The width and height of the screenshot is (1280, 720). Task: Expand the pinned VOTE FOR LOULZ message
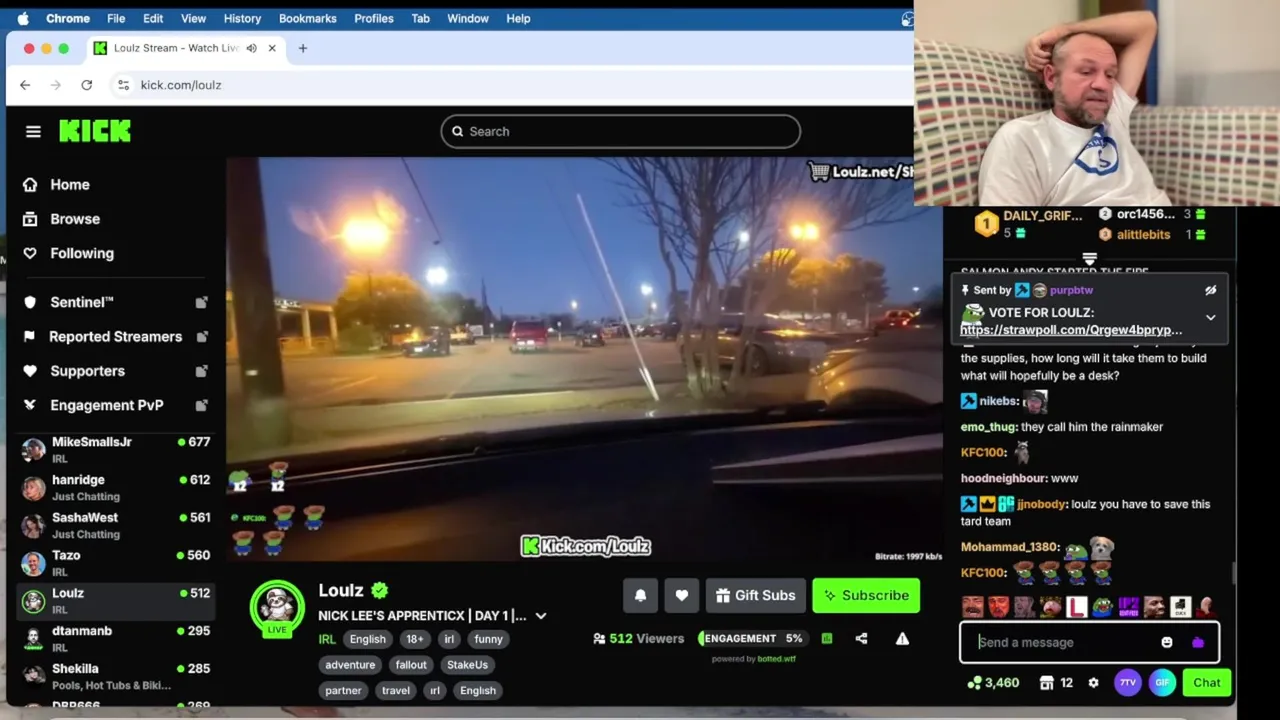pyautogui.click(x=1210, y=318)
